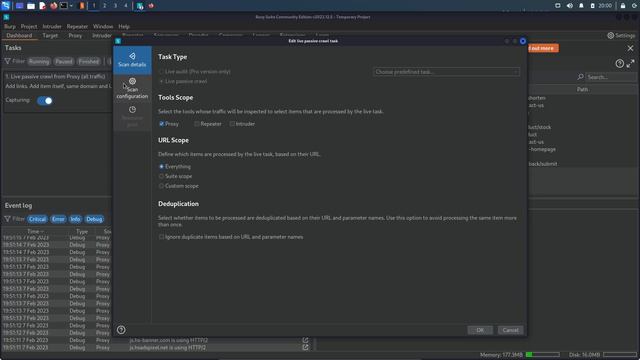The width and height of the screenshot is (640, 360).
Task: Click the display icon in the system tray
Action: pos(558,6)
